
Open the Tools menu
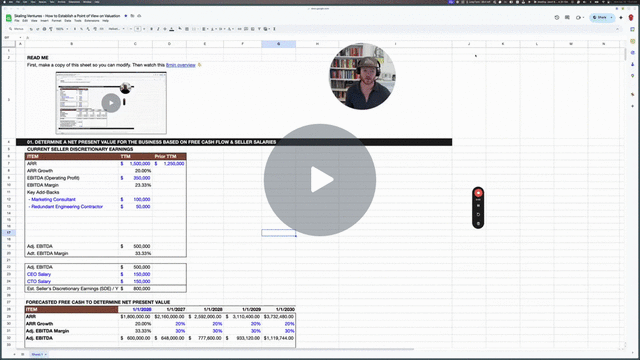click(78, 20)
